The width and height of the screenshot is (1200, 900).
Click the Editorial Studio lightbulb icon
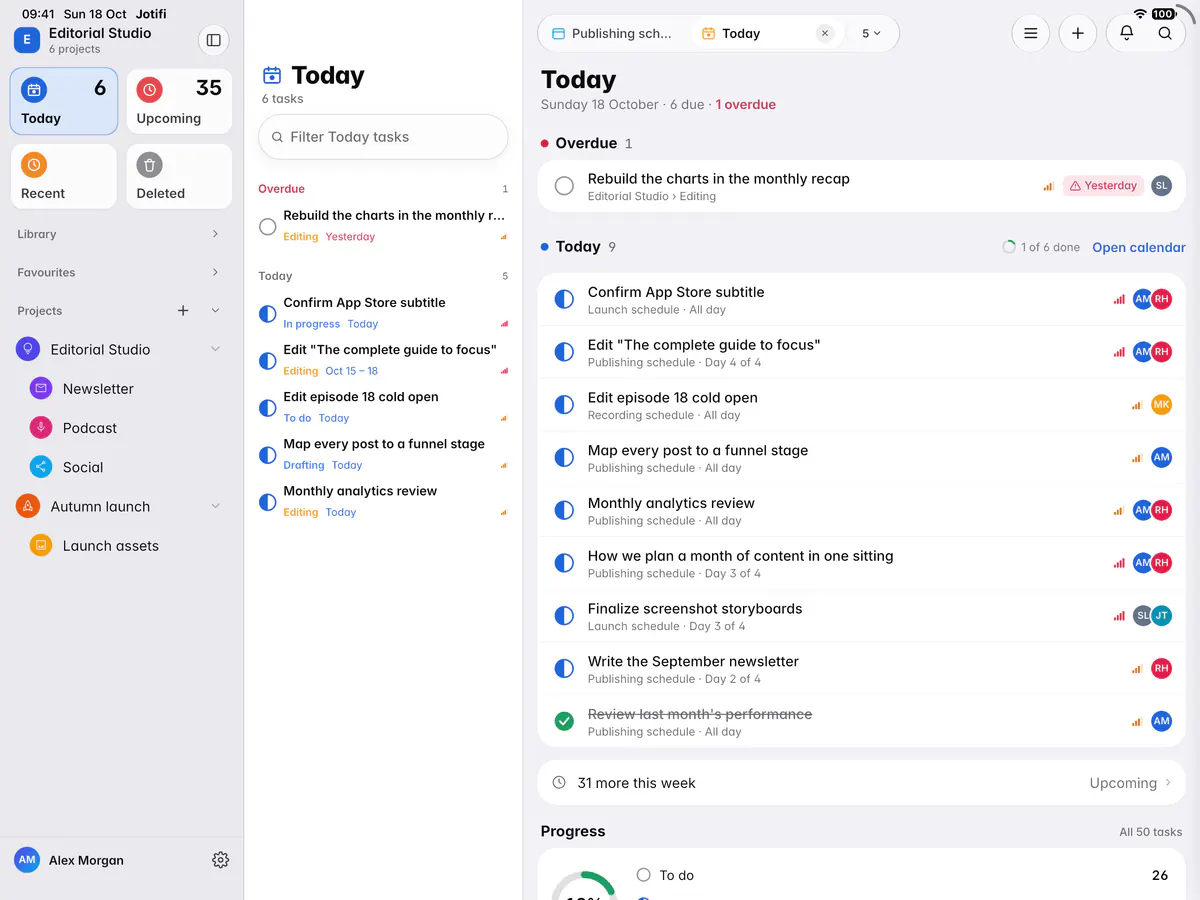[x=28, y=349]
